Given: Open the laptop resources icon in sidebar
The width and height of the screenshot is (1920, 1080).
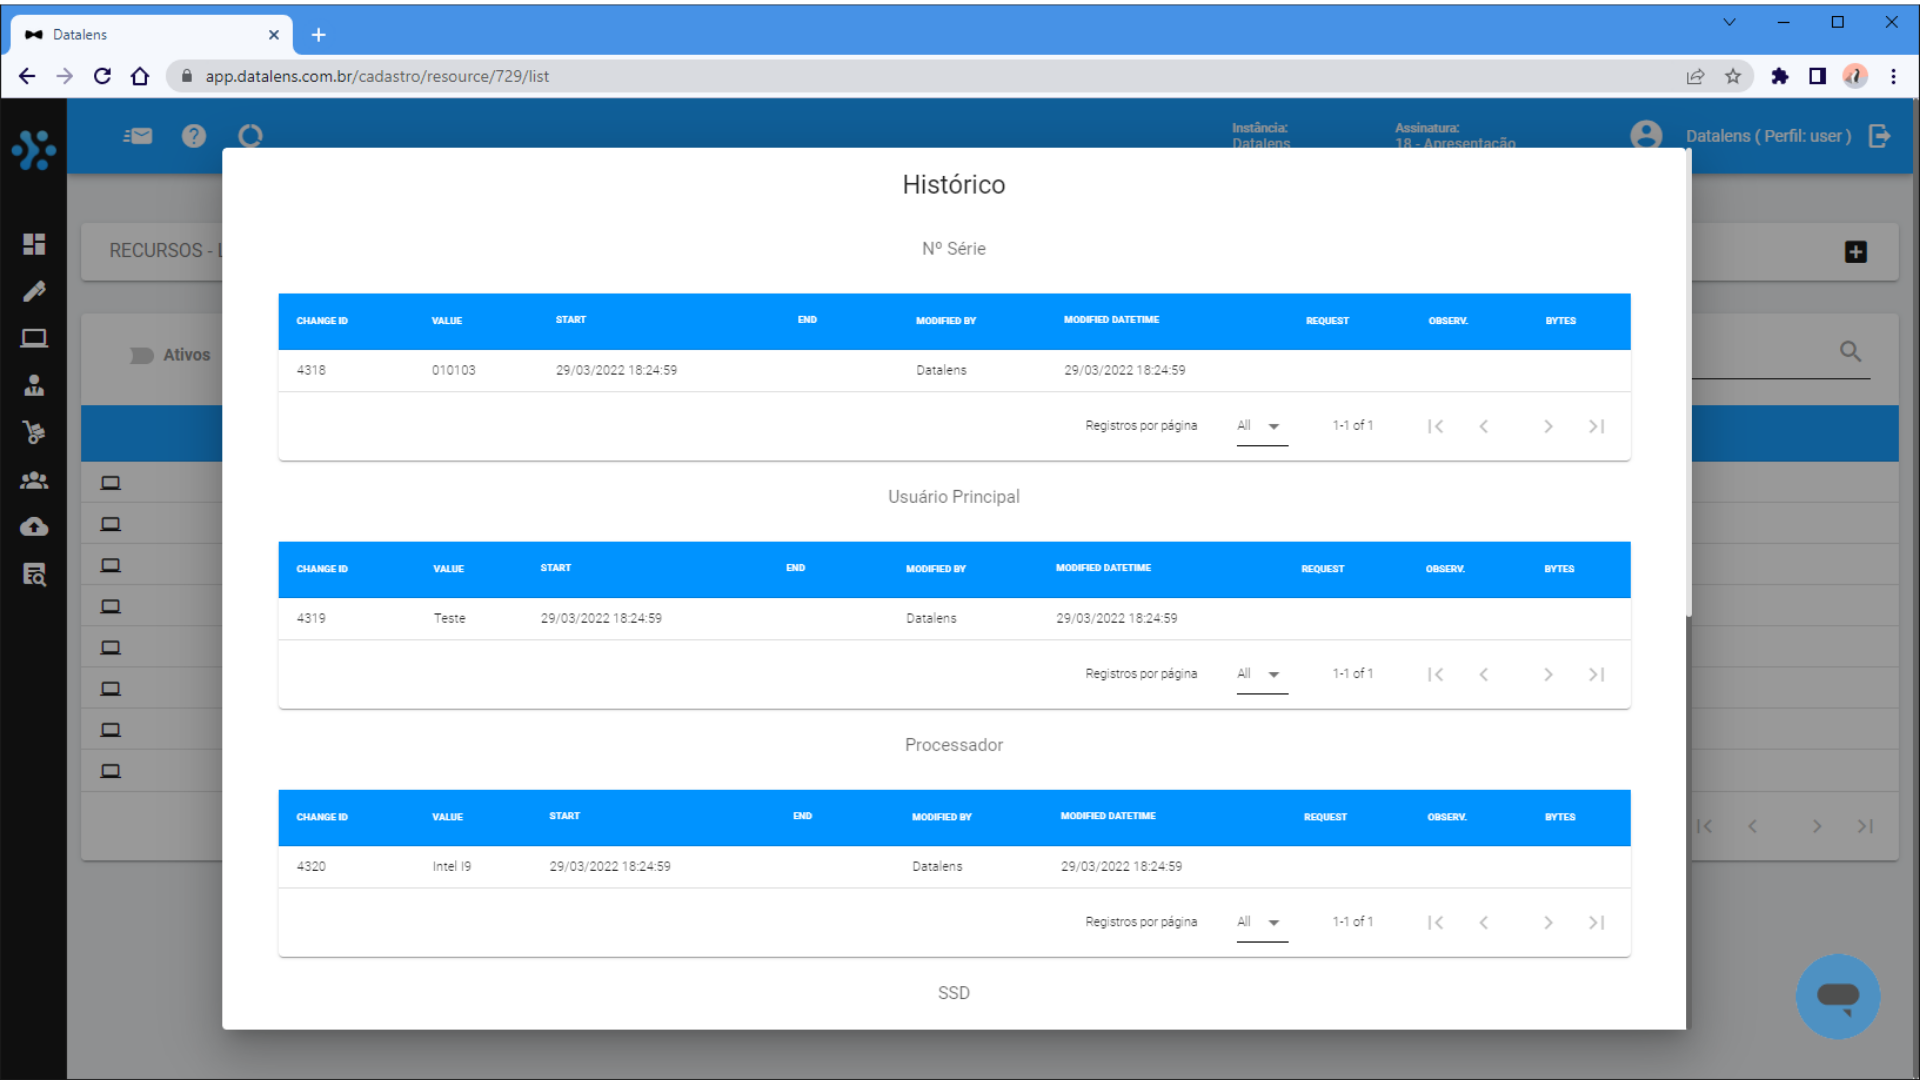Looking at the screenshot, I should [x=34, y=338].
